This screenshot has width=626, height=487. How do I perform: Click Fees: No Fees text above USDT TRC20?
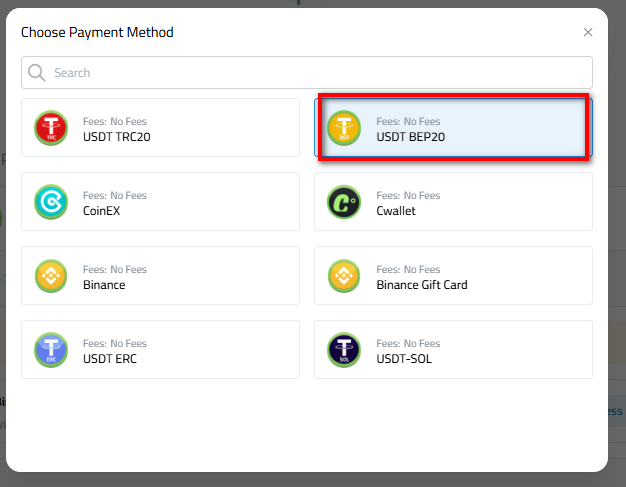(115, 121)
